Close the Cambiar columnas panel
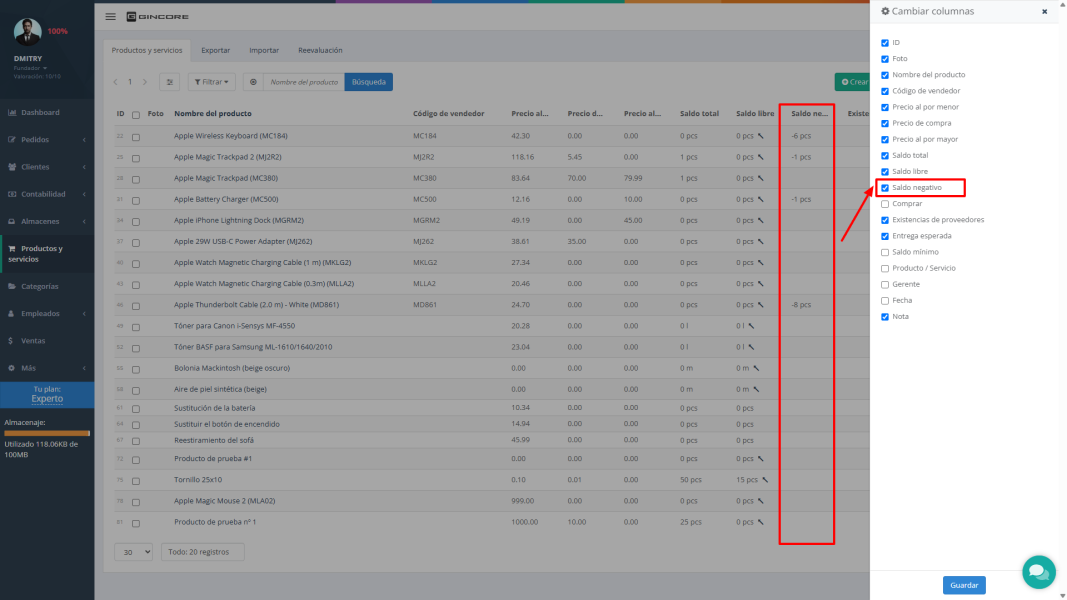The width and height of the screenshot is (1067, 600). (x=1045, y=12)
